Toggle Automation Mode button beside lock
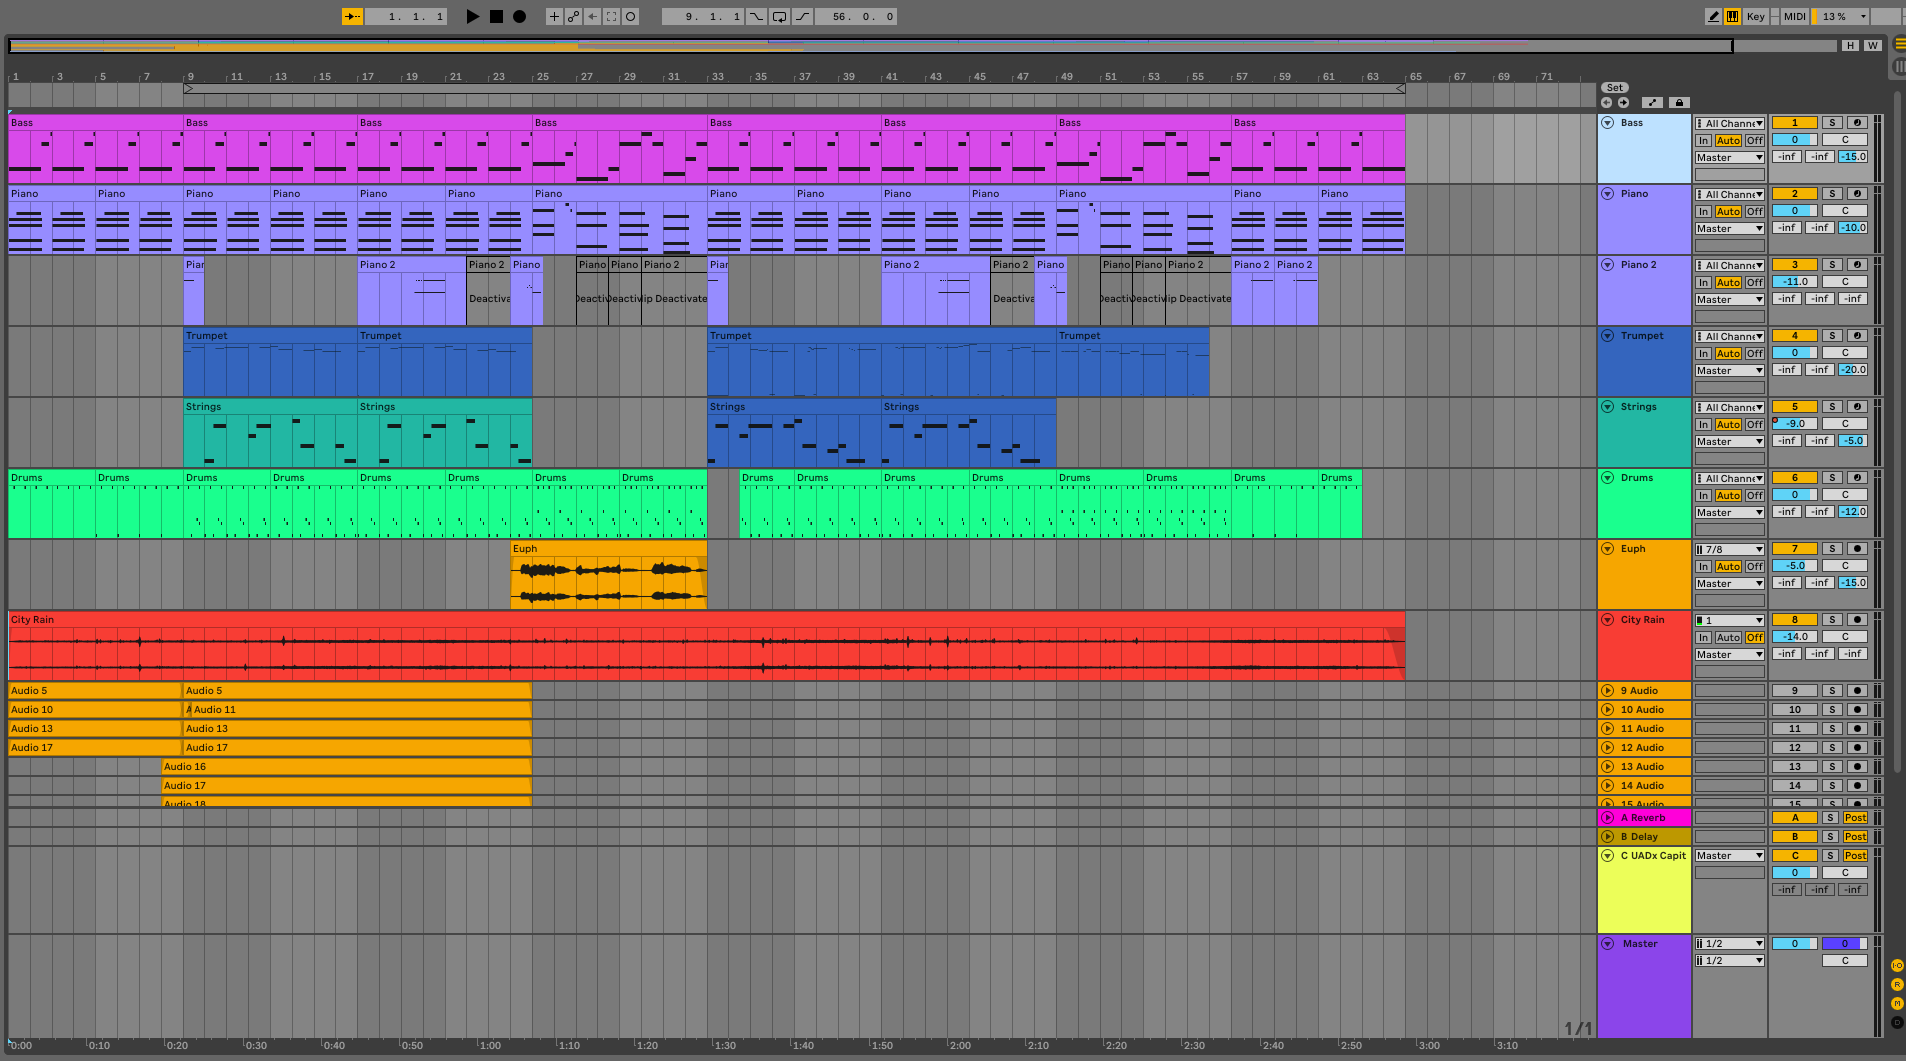Screen dimensions: 1906x1061 (1651, 102)
